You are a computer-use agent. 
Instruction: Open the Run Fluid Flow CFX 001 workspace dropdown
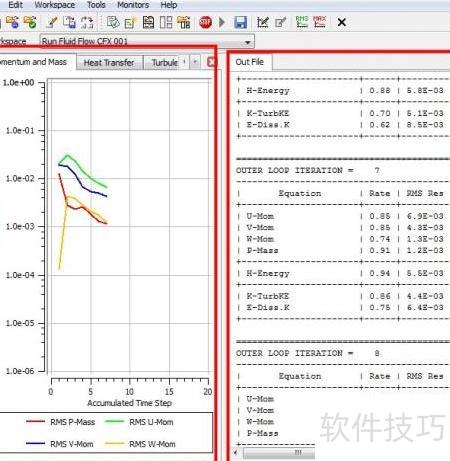click(x=147, y=42)
